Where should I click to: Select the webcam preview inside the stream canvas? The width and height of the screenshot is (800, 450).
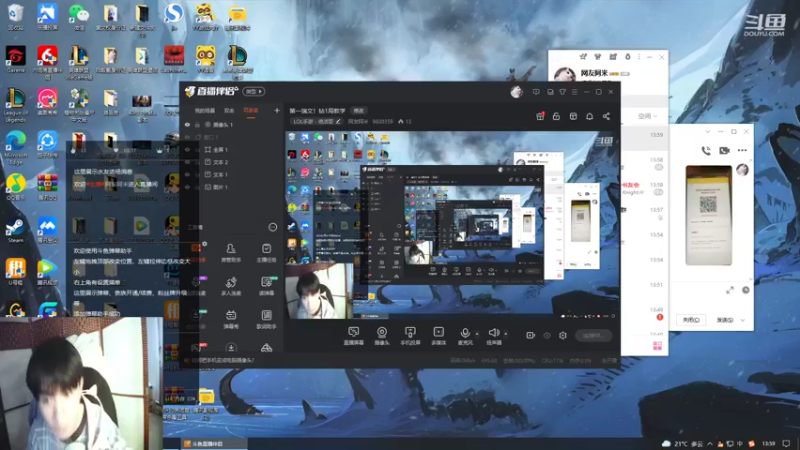tap(319, 291)
